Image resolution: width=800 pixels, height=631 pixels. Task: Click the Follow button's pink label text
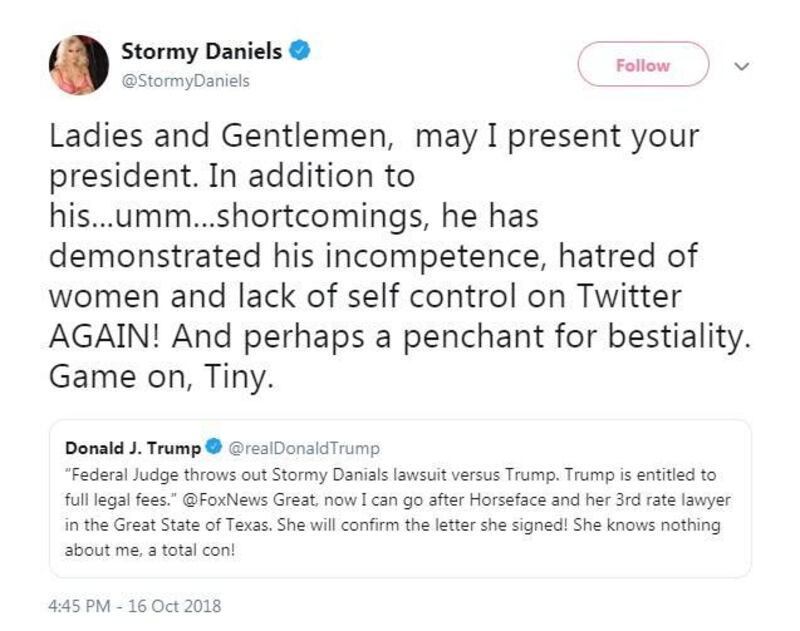tap(645, 64)
